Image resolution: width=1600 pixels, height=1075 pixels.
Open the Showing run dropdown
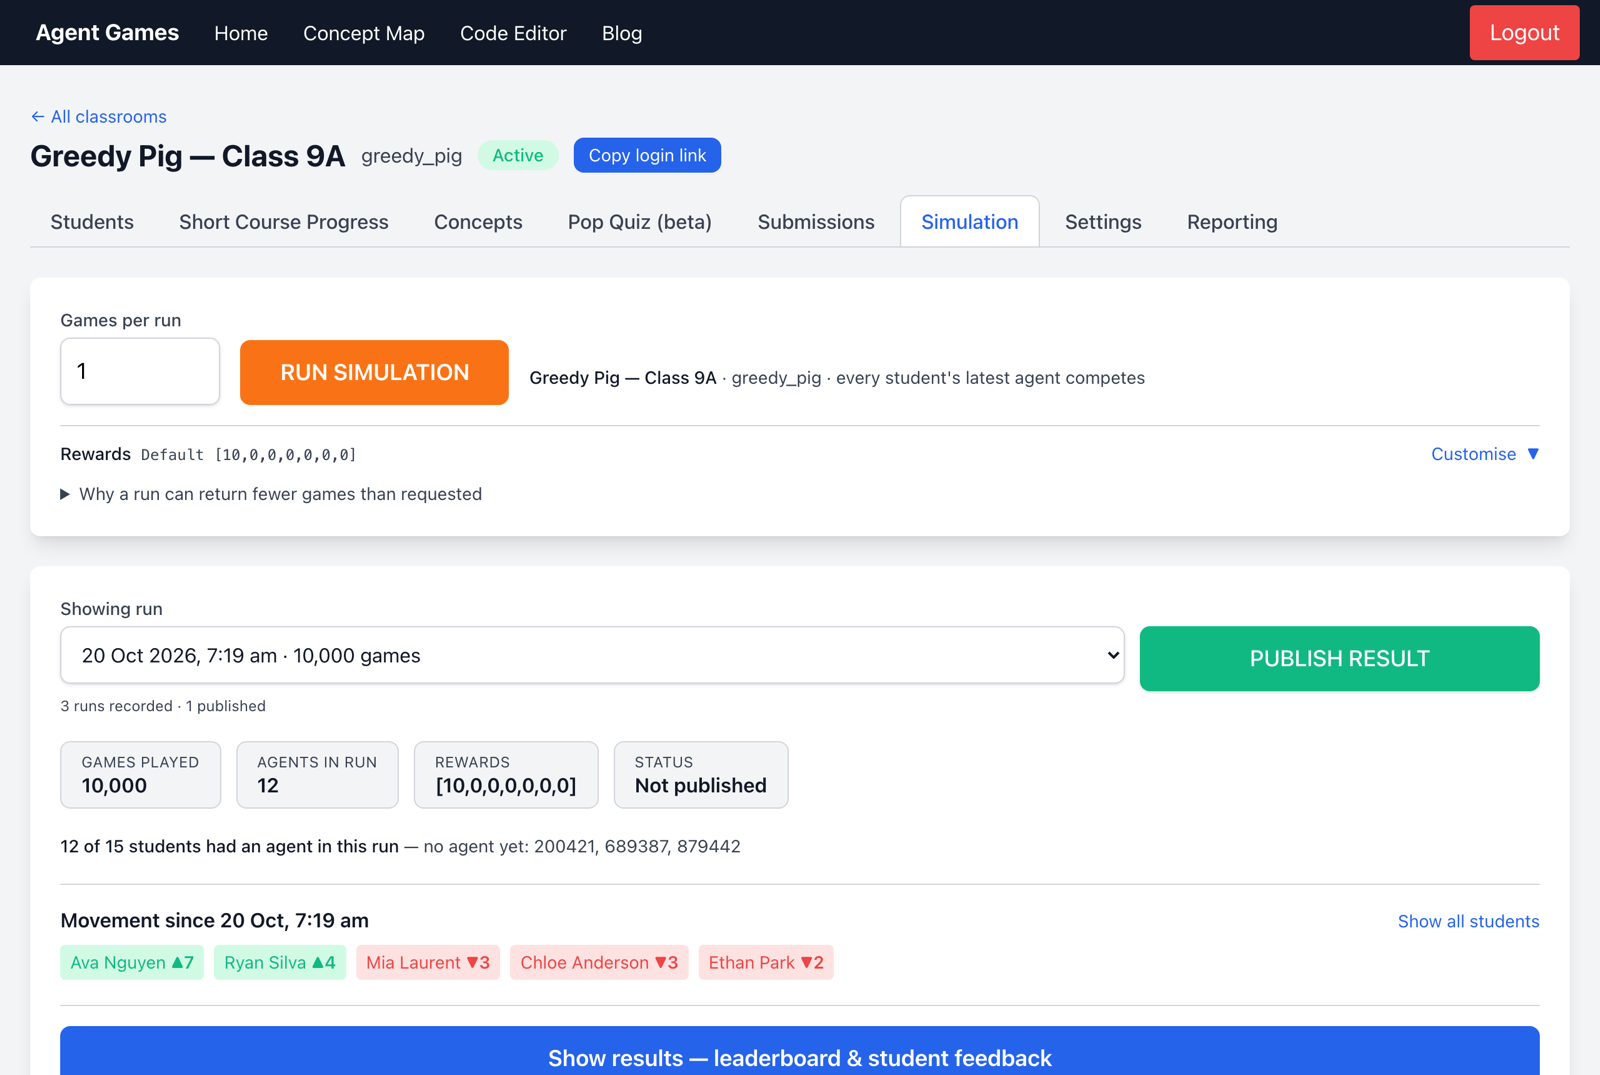pyautogui.click(x=592, y=656)
